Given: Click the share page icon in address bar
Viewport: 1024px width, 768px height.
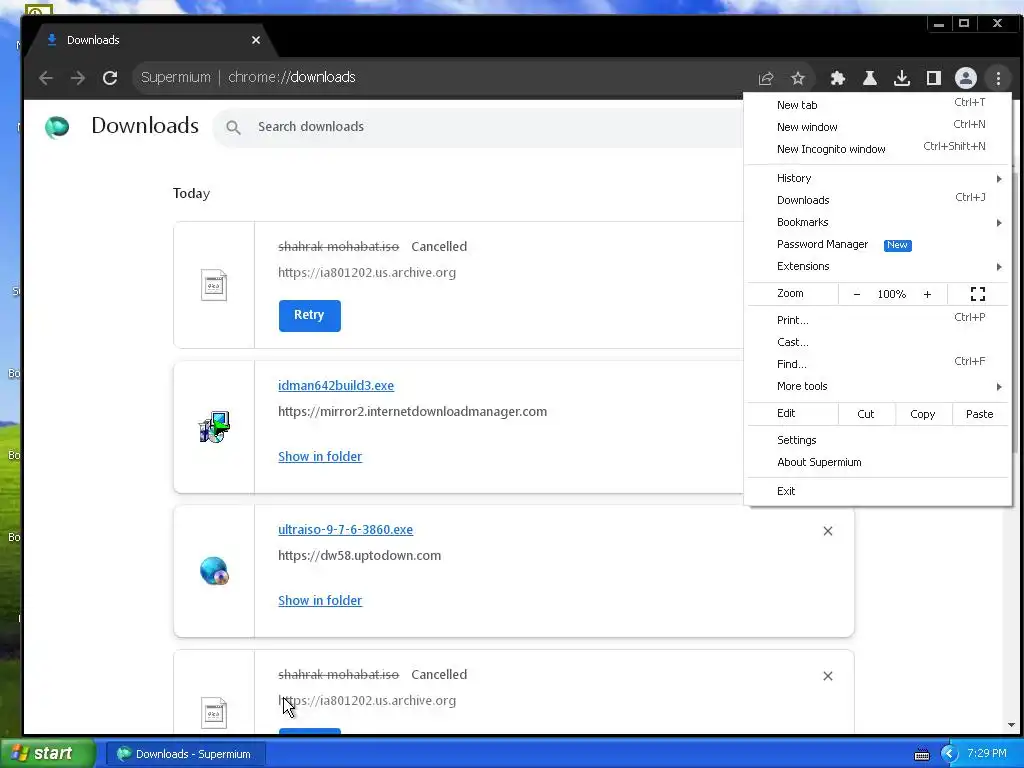Looking at the screenshot, I should [x=766, y=78].
